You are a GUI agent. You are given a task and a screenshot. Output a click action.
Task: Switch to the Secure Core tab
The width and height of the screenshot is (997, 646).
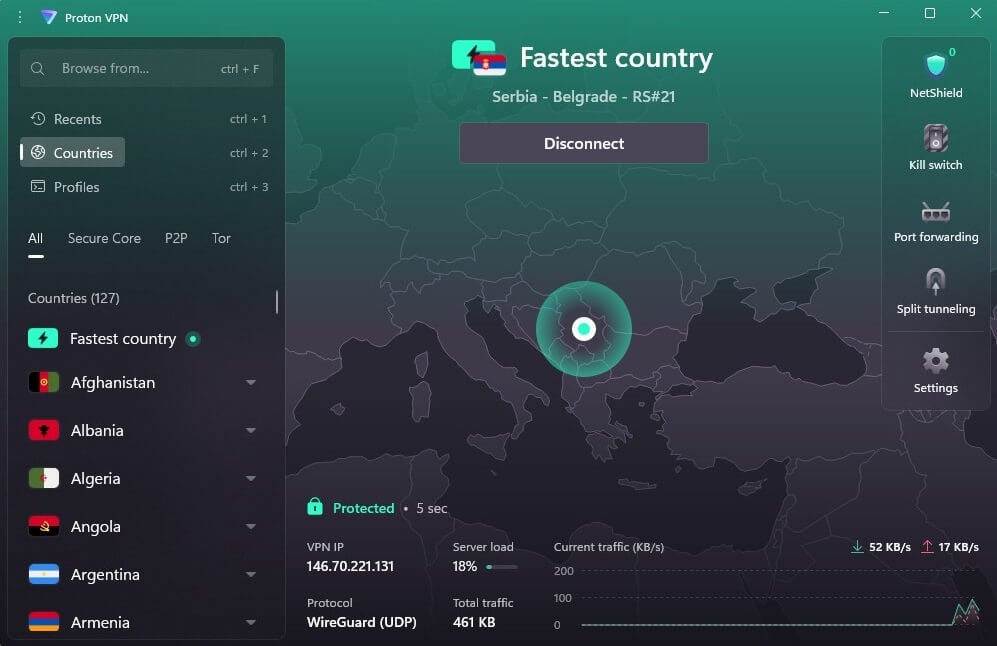pos(104,238)
